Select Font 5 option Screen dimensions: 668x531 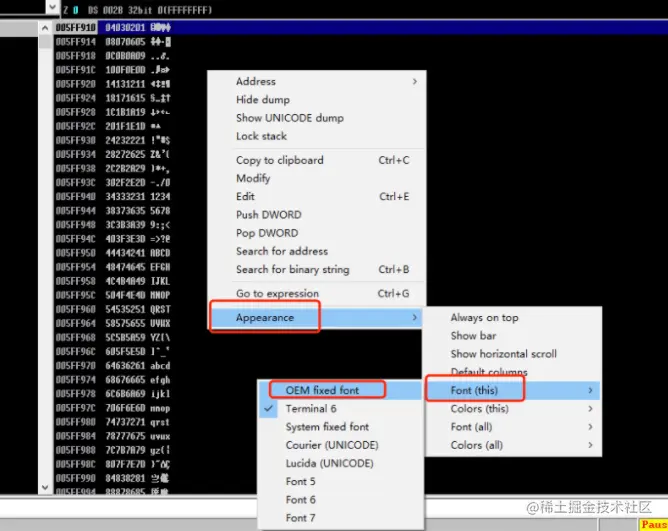click(x=341, y=482)
